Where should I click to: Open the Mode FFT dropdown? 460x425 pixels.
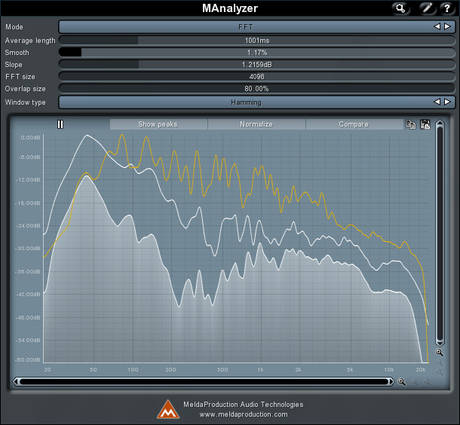(x=245, y=27)
